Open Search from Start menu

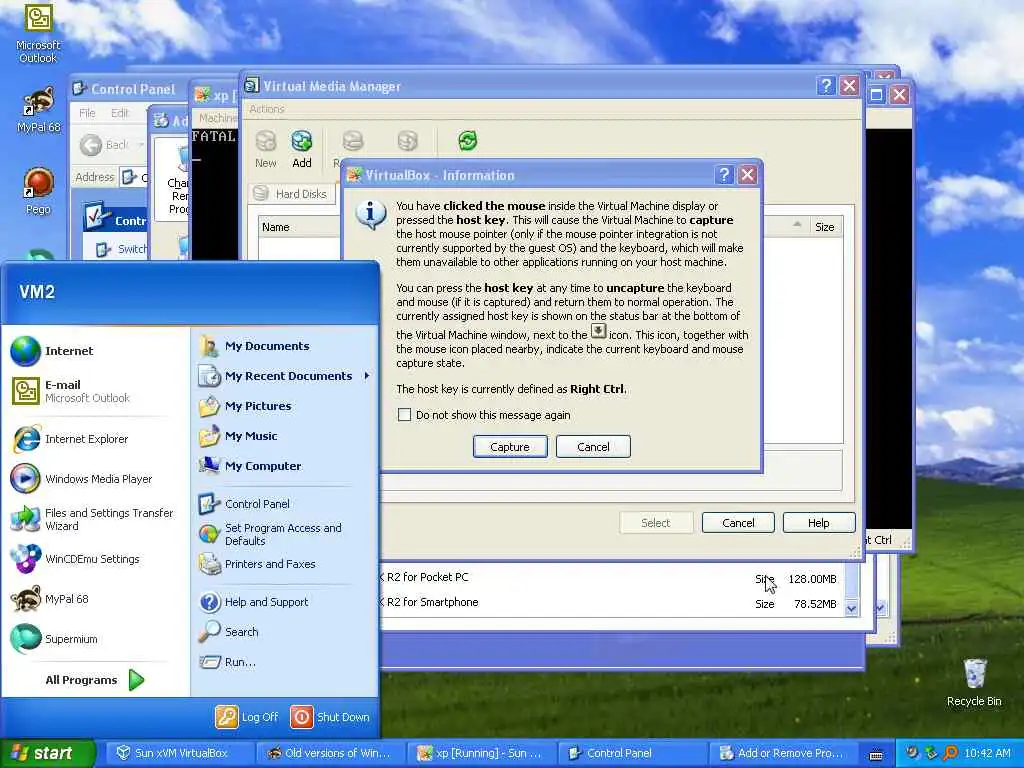click(x=284, y=632)
